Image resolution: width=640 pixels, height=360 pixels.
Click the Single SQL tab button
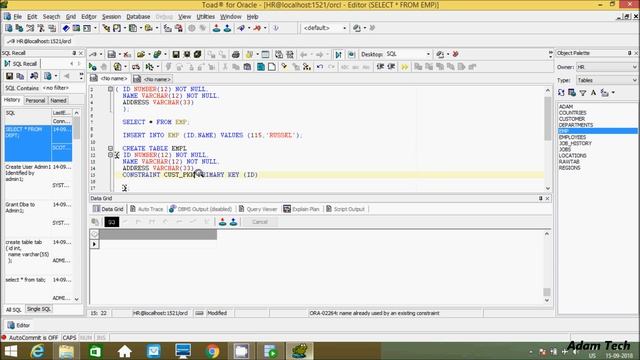point(39,309)
